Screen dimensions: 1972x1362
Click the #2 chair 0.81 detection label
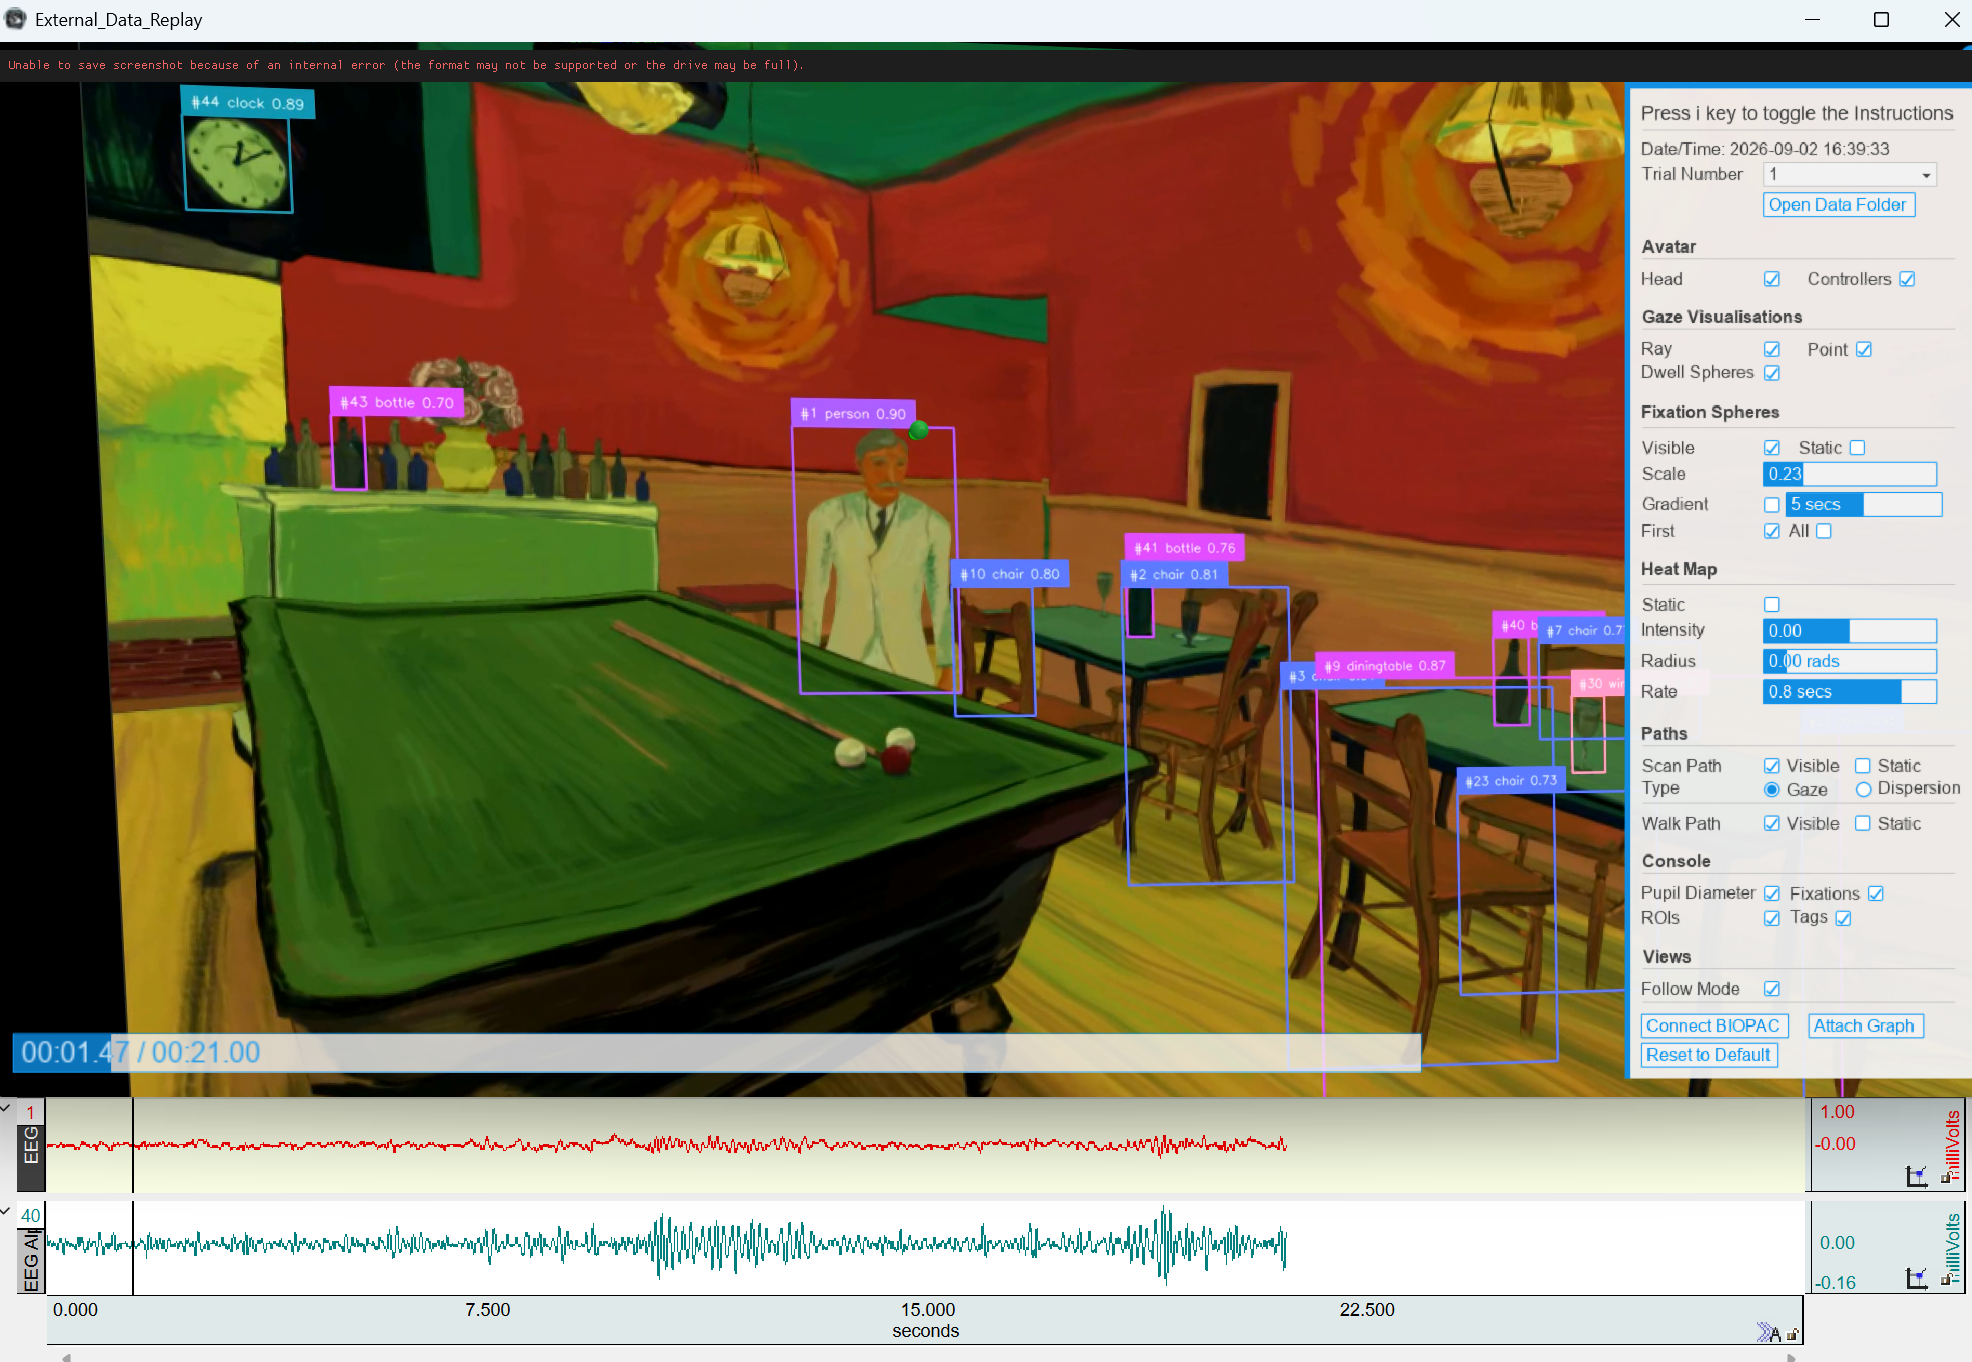point(1174,574)
